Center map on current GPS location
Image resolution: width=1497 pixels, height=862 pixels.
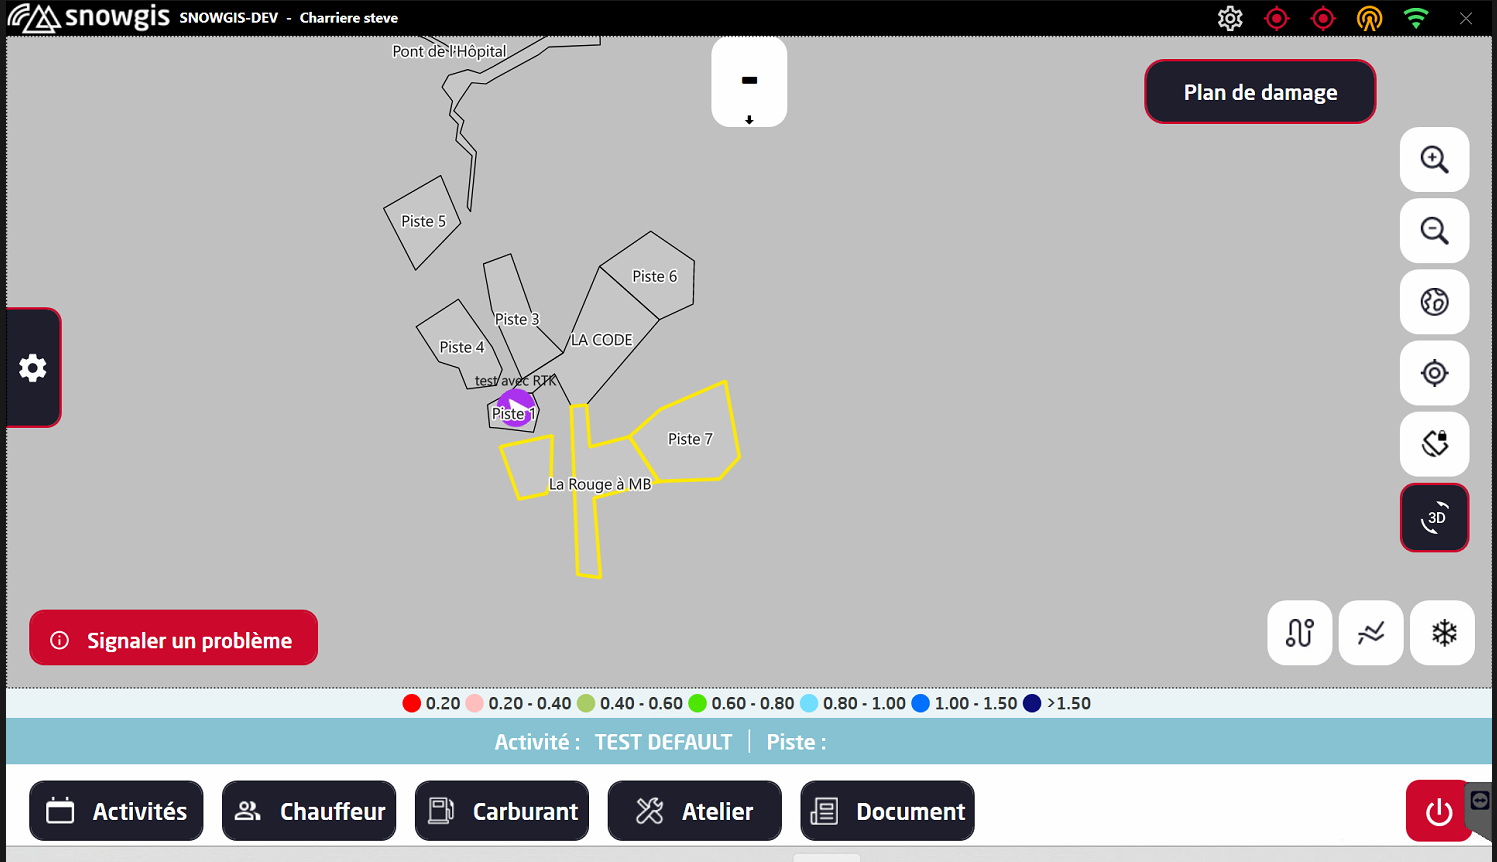(x=1434, y=373)
